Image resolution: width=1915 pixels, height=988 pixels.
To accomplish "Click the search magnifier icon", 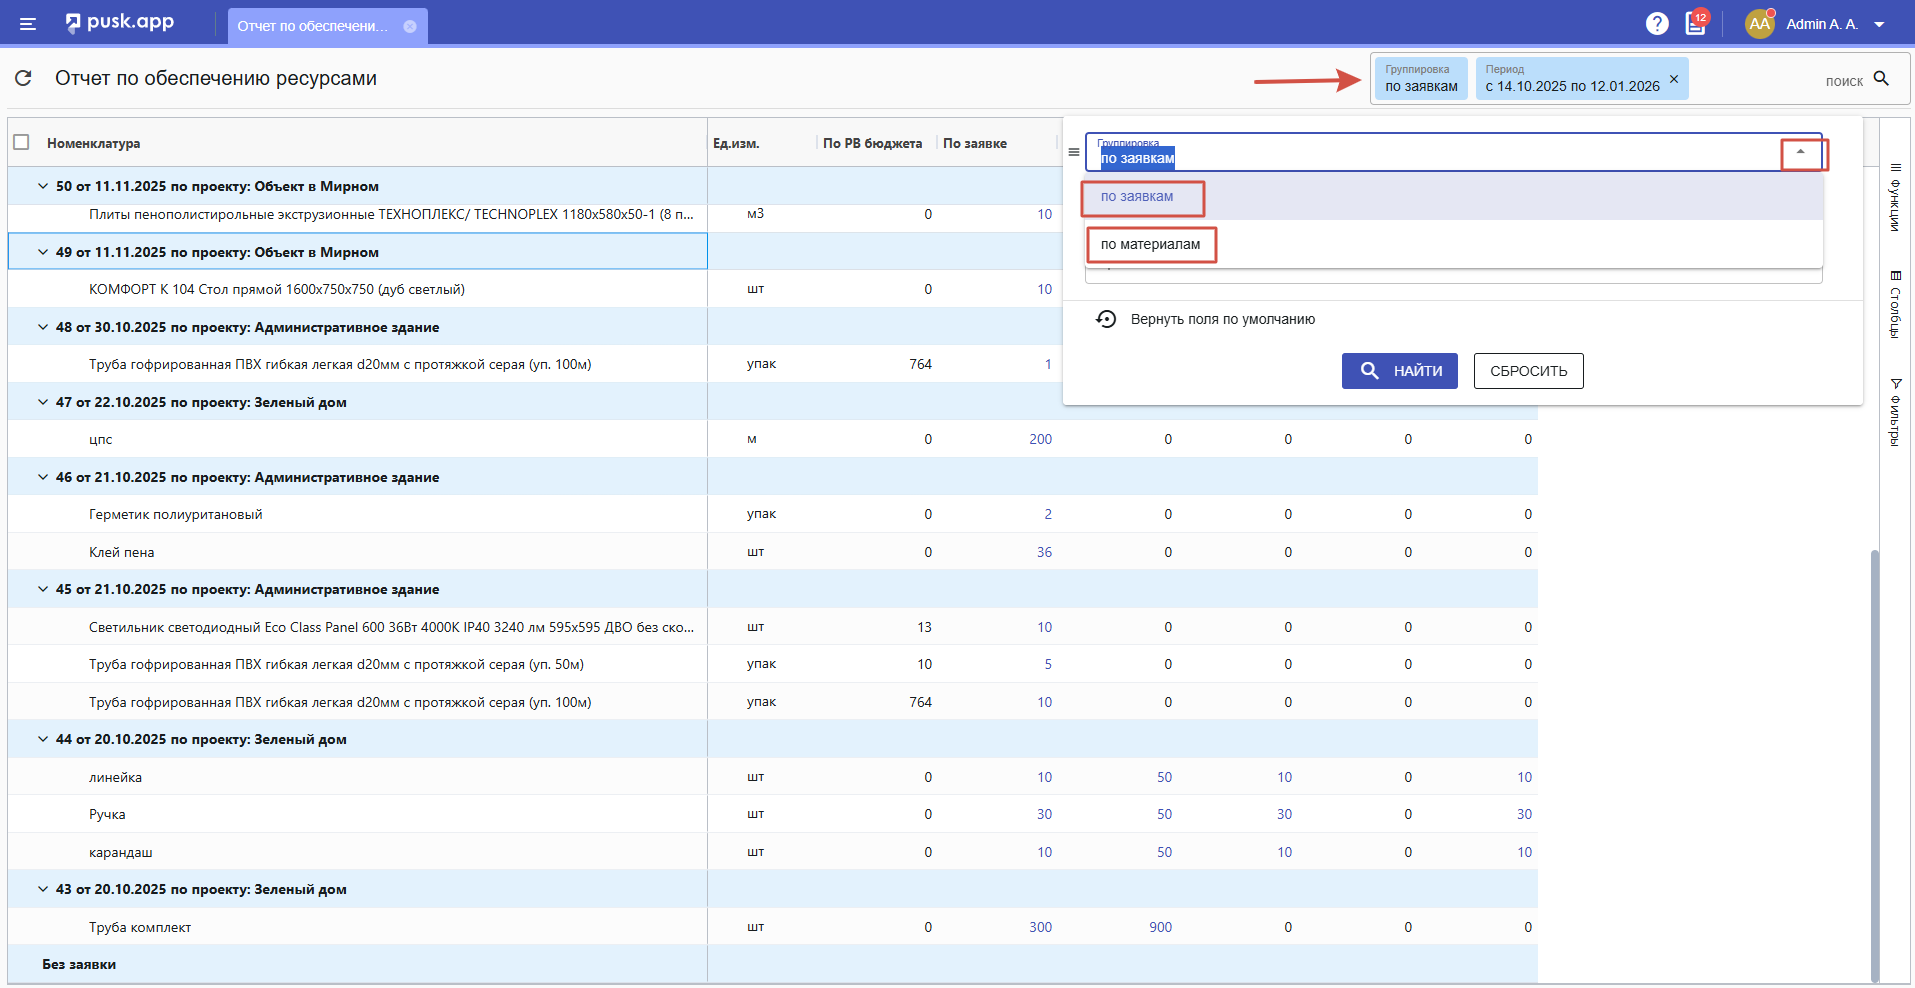I will [x=1881, y=79].
